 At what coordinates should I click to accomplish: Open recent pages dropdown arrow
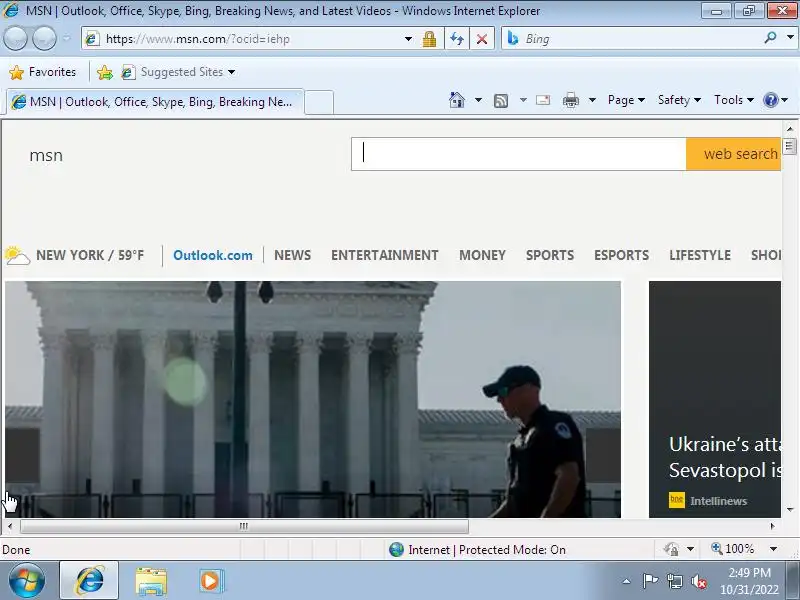point(67,38)
